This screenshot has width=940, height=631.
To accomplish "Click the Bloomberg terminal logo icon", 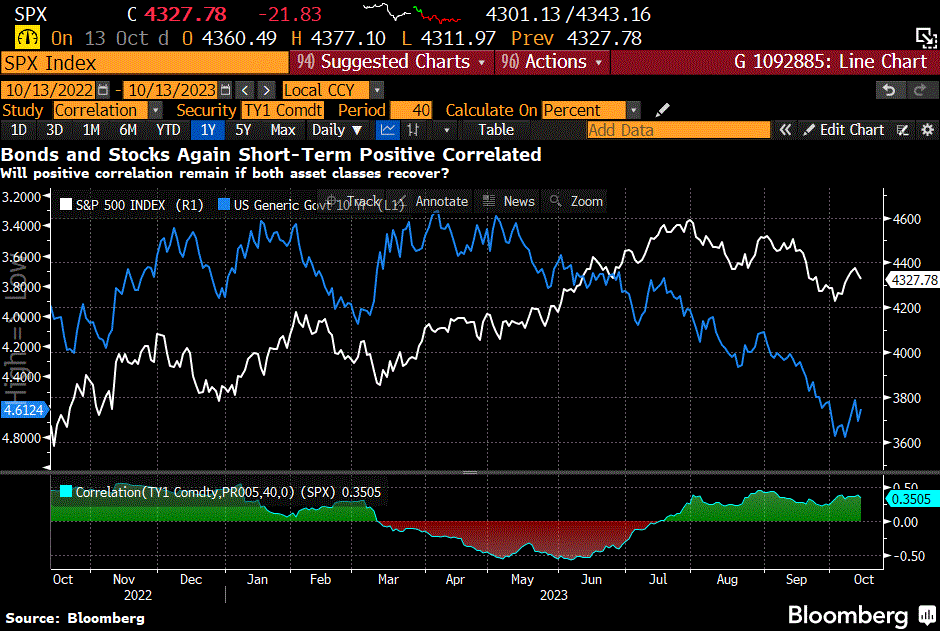I will click(927, 615).
